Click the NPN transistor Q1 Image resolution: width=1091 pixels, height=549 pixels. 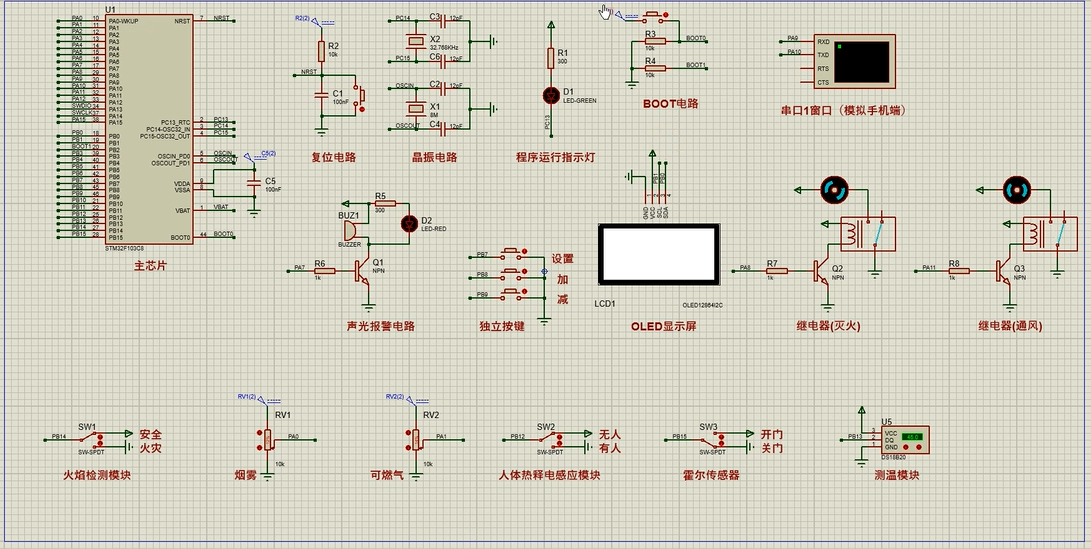pyautogui.click(x=364, y=271)
